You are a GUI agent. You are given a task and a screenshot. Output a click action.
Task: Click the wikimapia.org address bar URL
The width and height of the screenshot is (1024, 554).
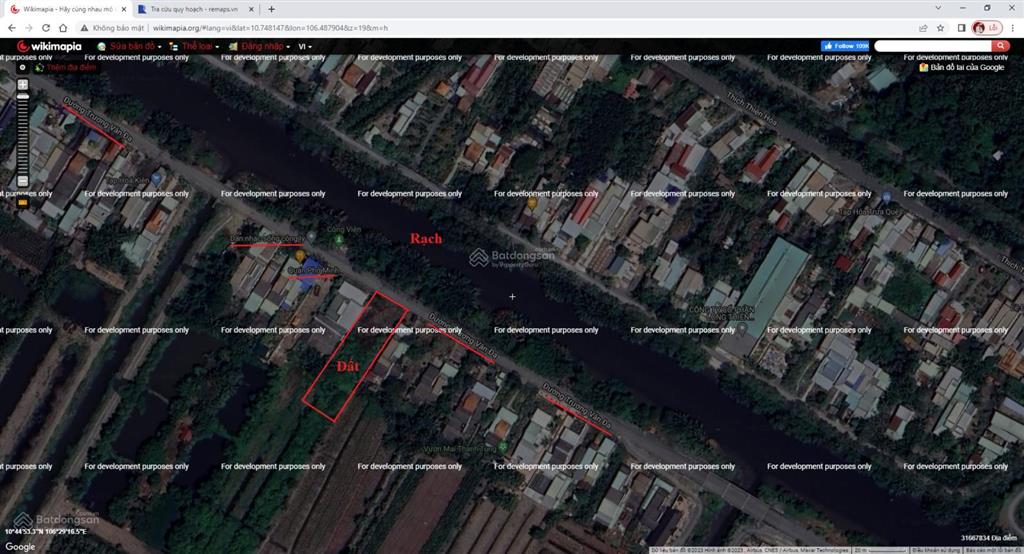[270, 28]
